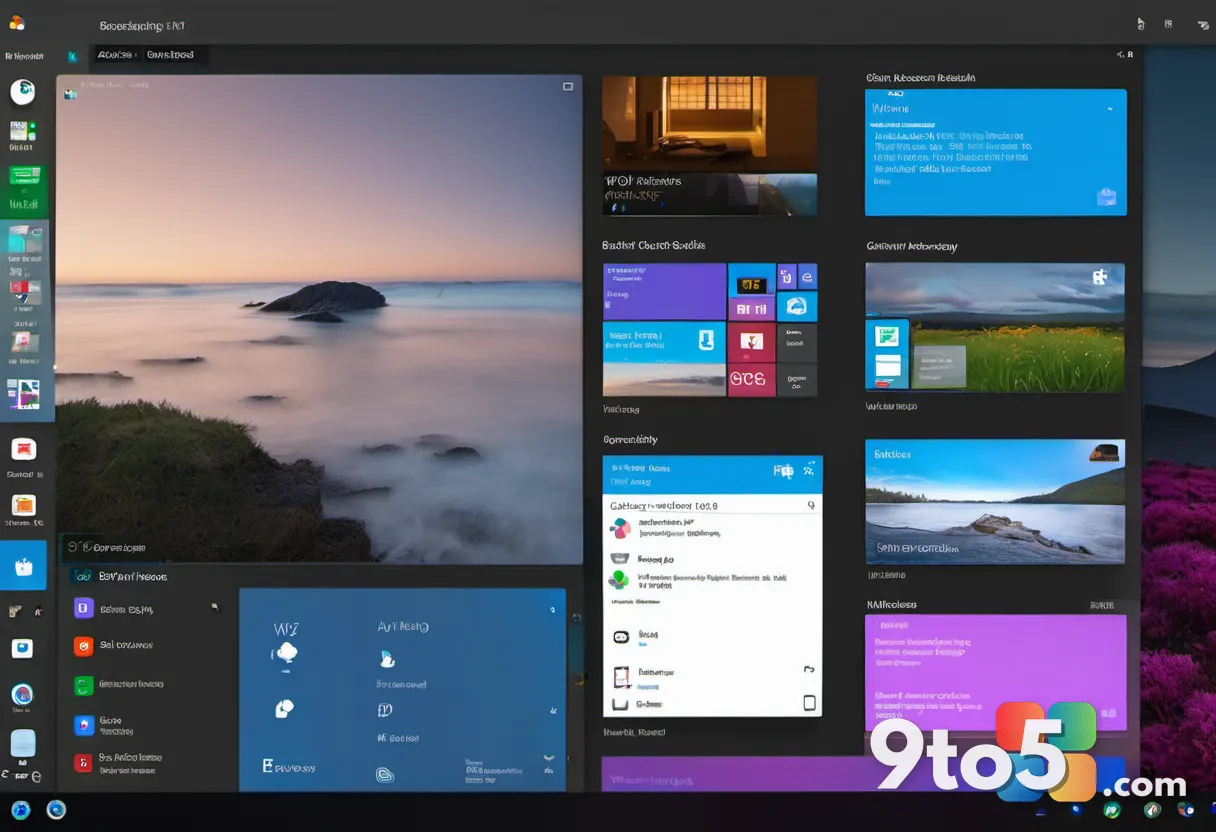Switch to the first tab above the photo window
Screen dimensions: 1216x832
115,55
